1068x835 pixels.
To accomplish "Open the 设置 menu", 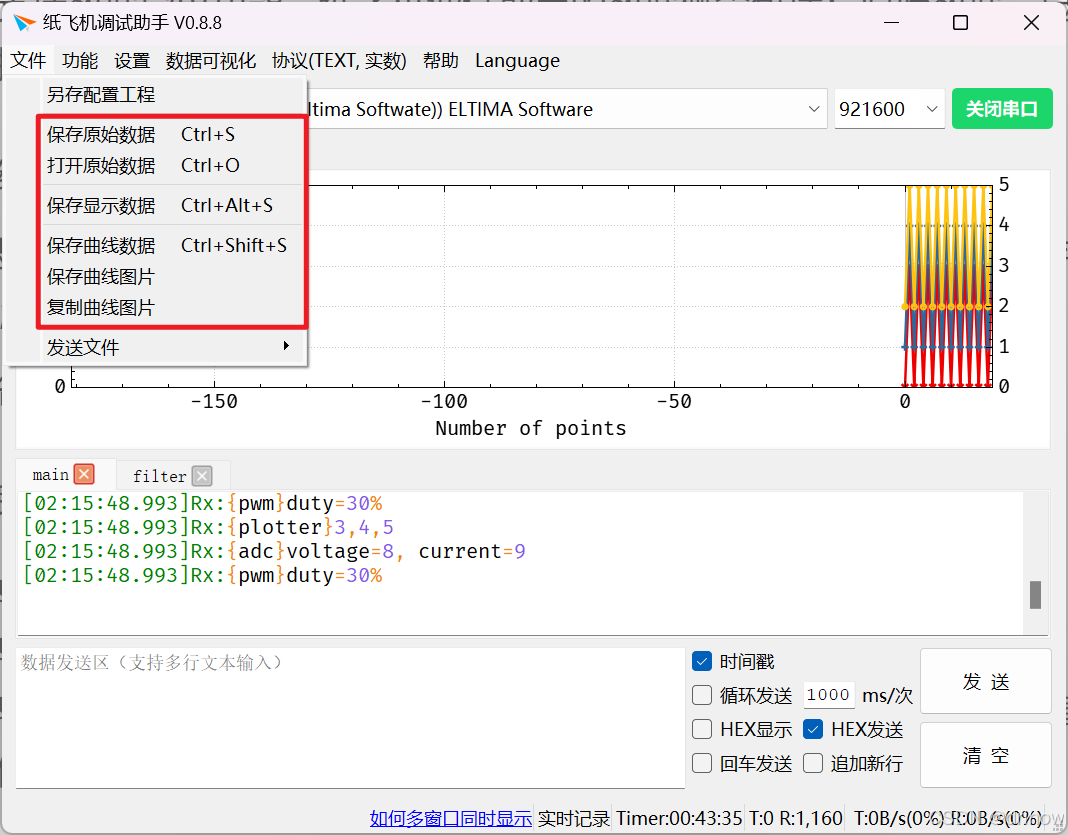I will pyautogui.click(x=131, y=61).
